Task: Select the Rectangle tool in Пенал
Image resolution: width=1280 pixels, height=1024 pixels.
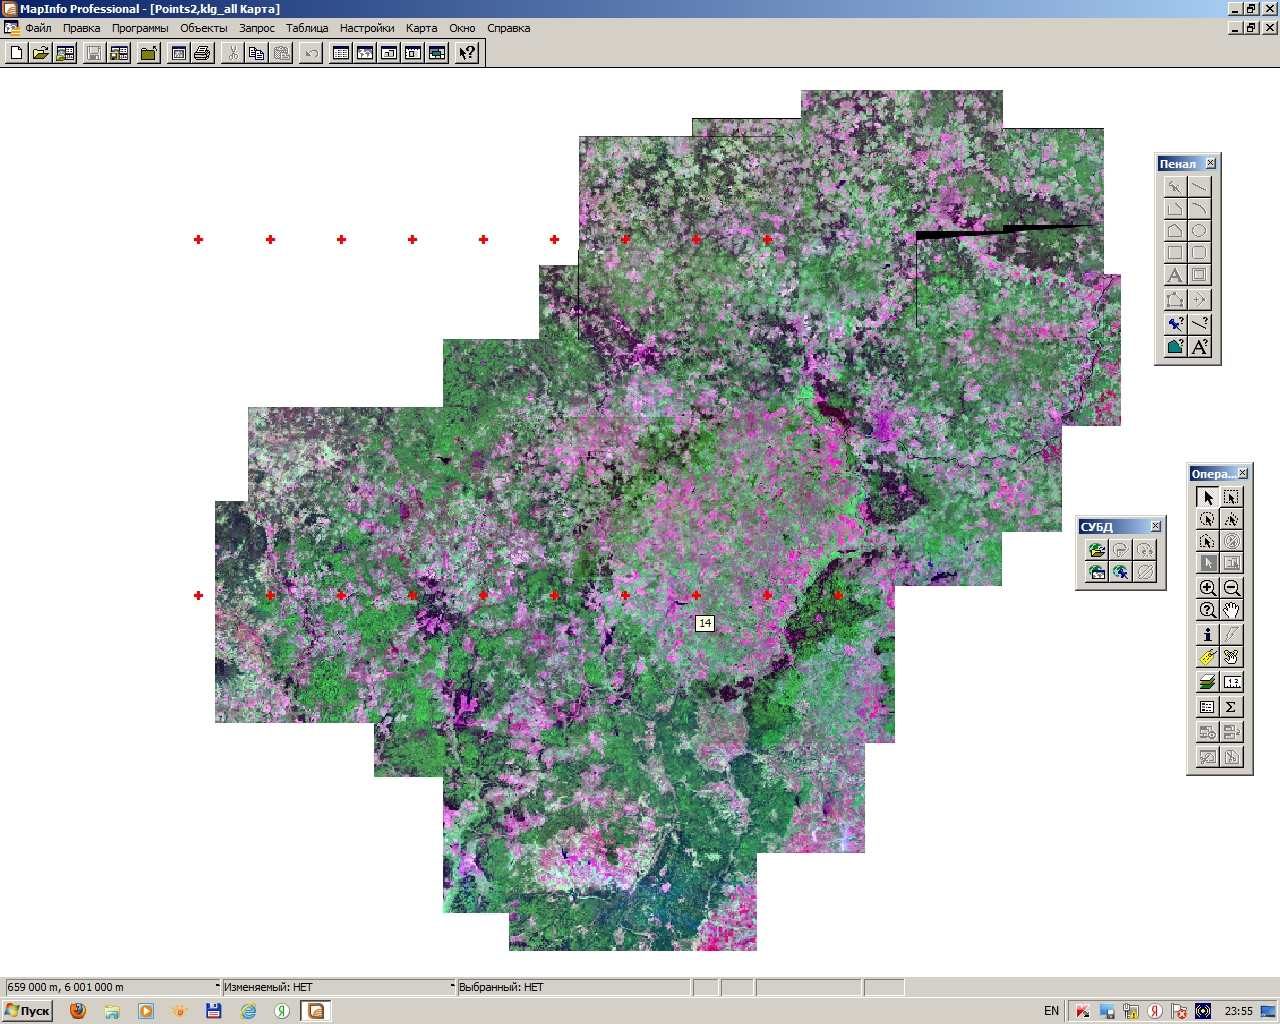Action: point(1175,252)
